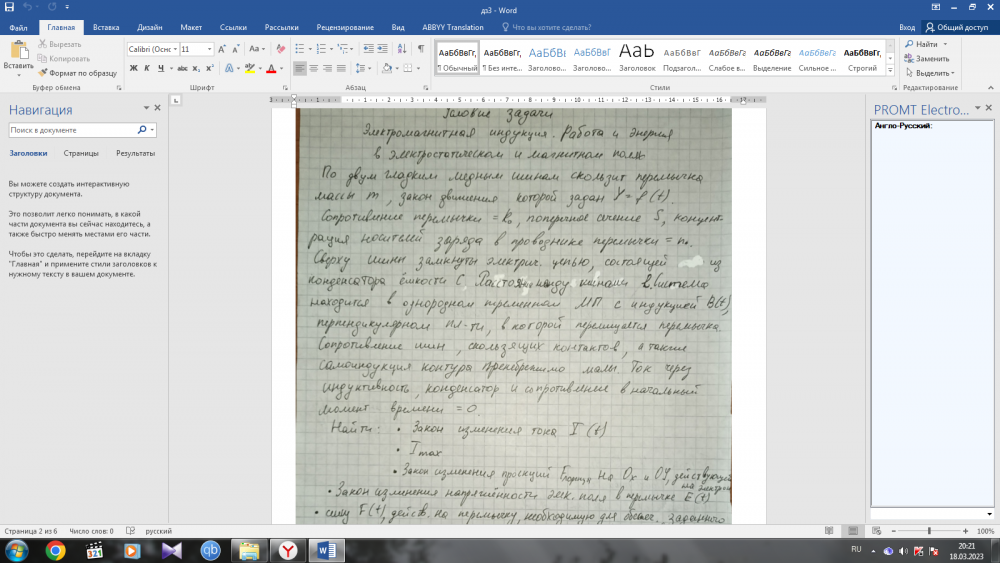Increase font size icon
The image size is (1000, 563).
click(222, 49)
